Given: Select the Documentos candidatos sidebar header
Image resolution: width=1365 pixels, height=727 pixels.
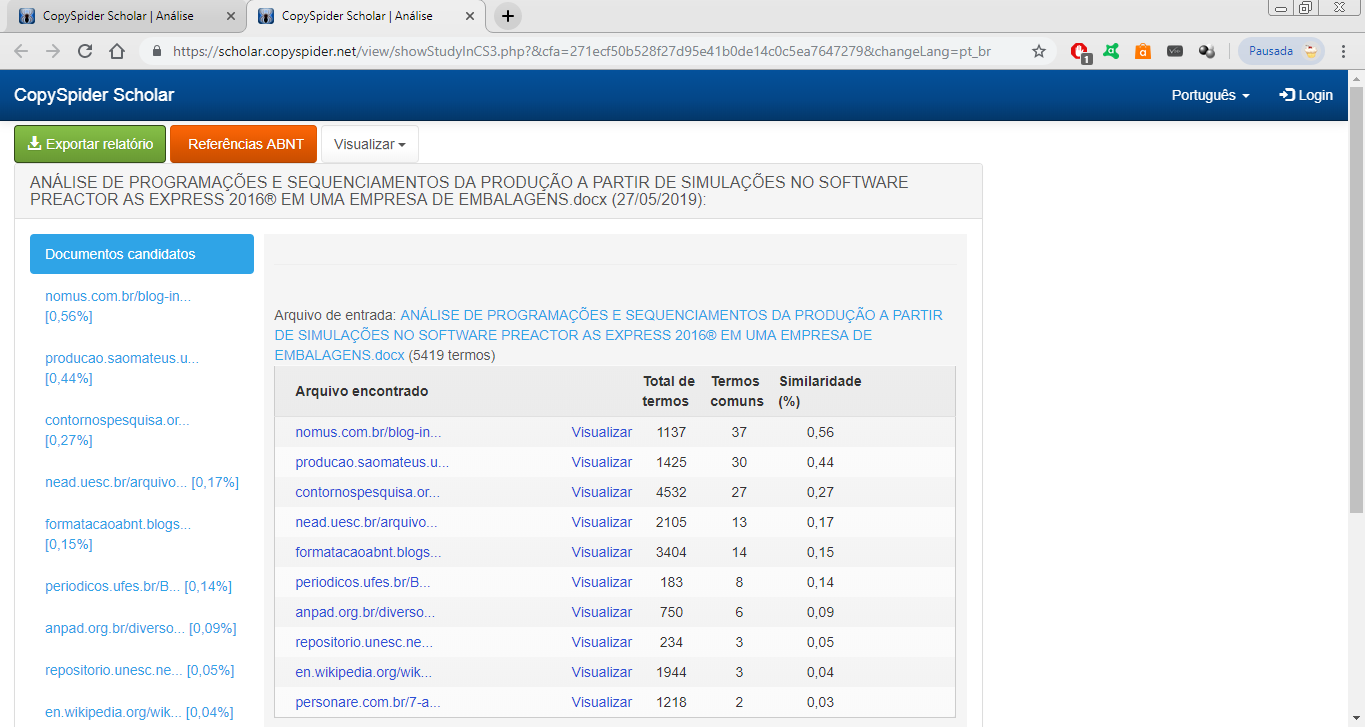Looking at the screenshot, I should [x=142, y=254].
